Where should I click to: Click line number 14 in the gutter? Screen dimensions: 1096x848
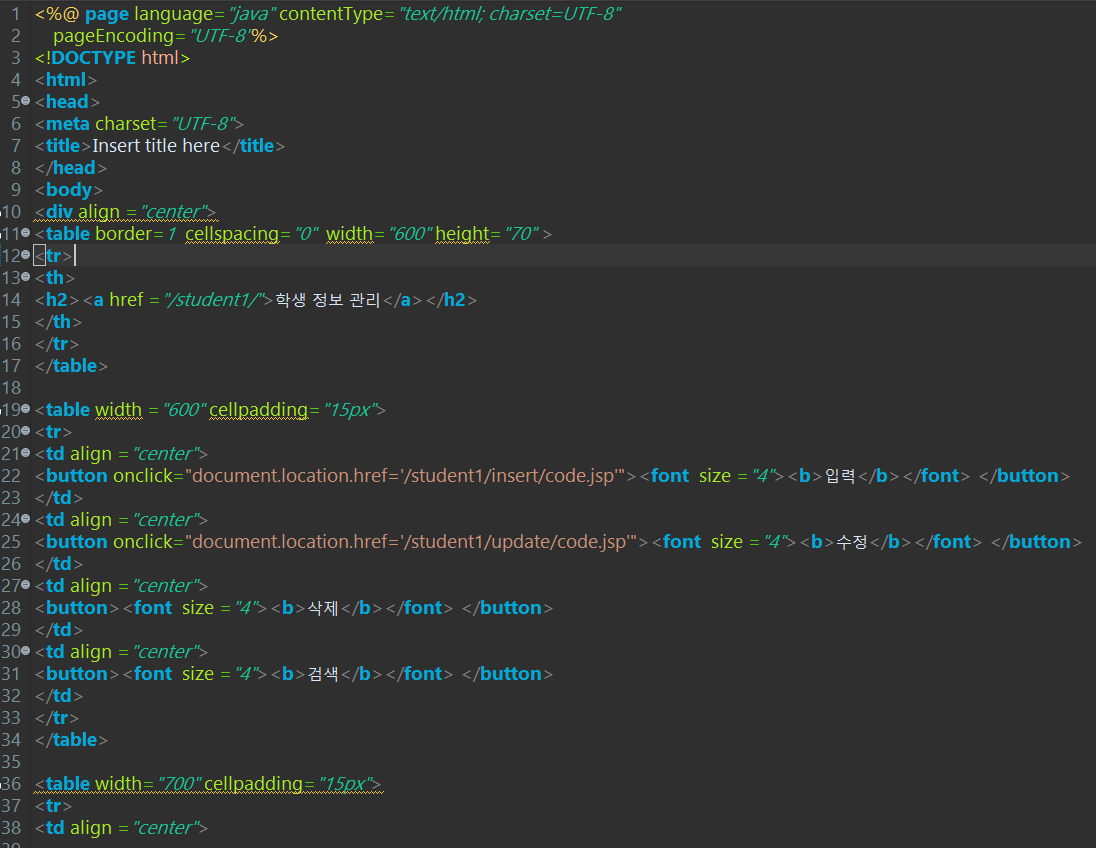[x=15, y=299]
